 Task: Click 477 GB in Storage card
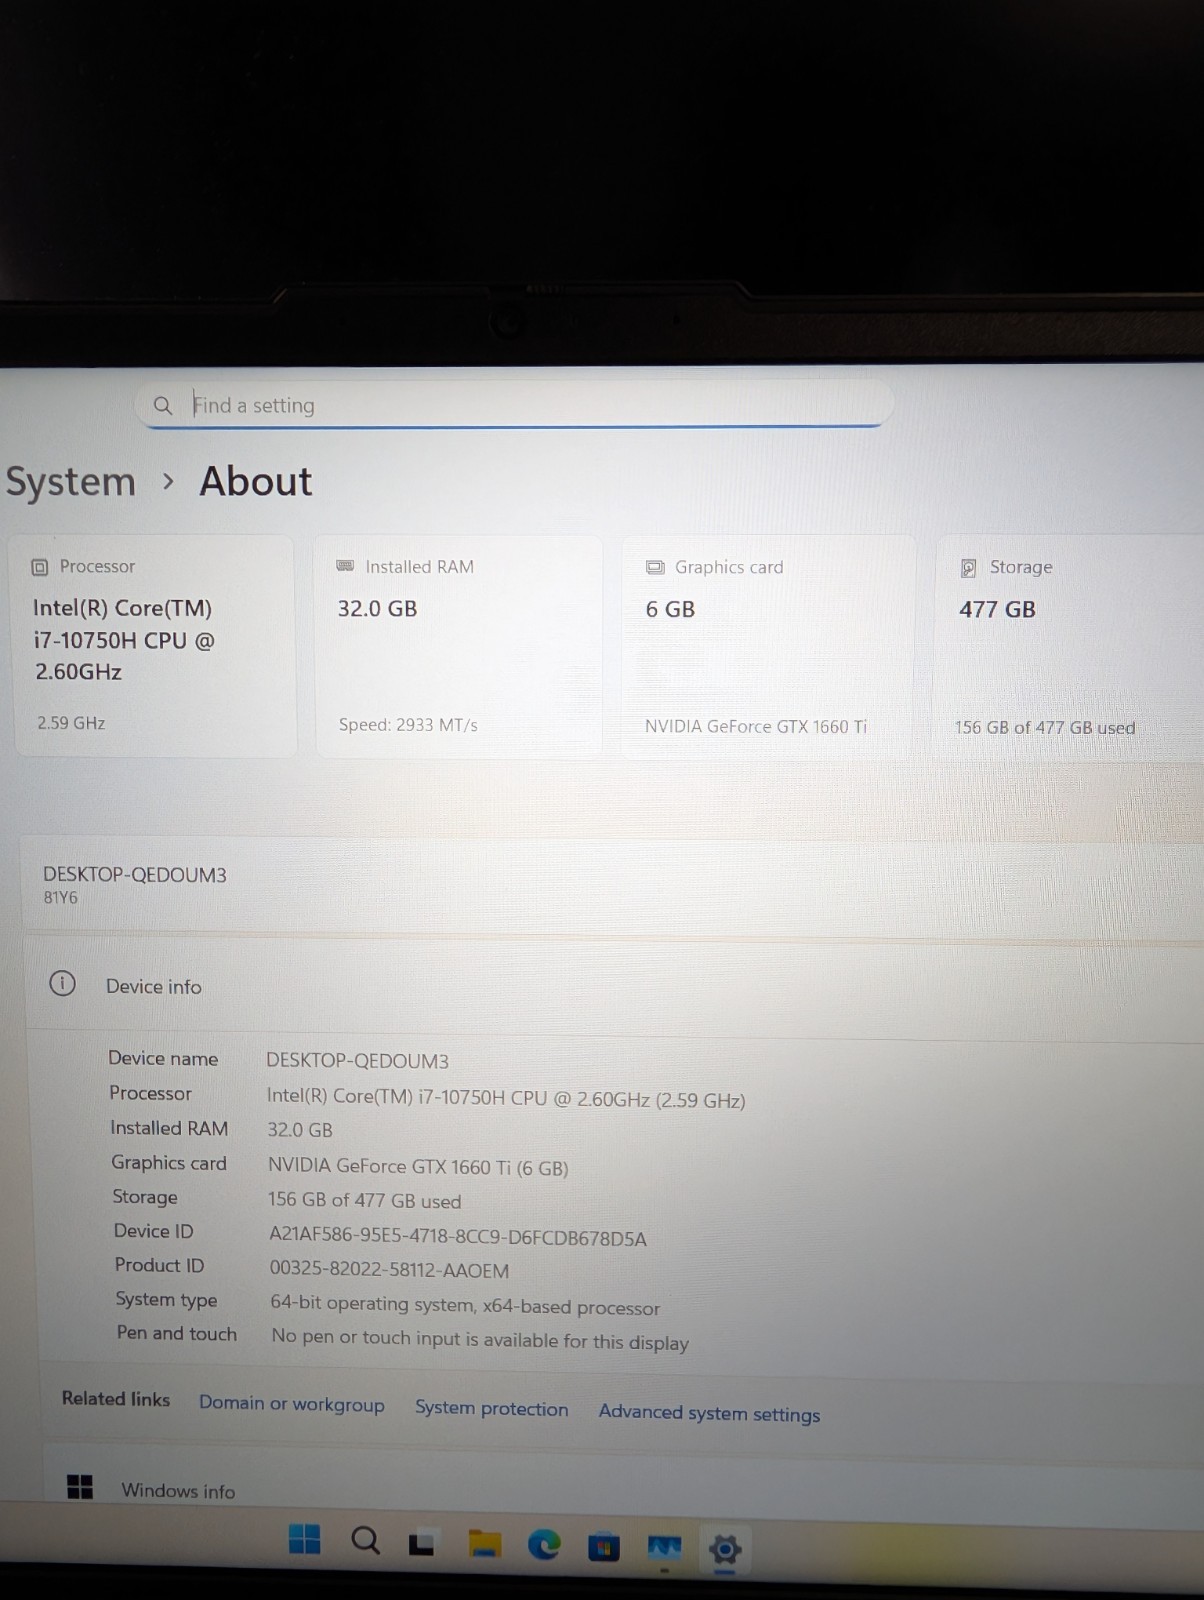[997, 610]
